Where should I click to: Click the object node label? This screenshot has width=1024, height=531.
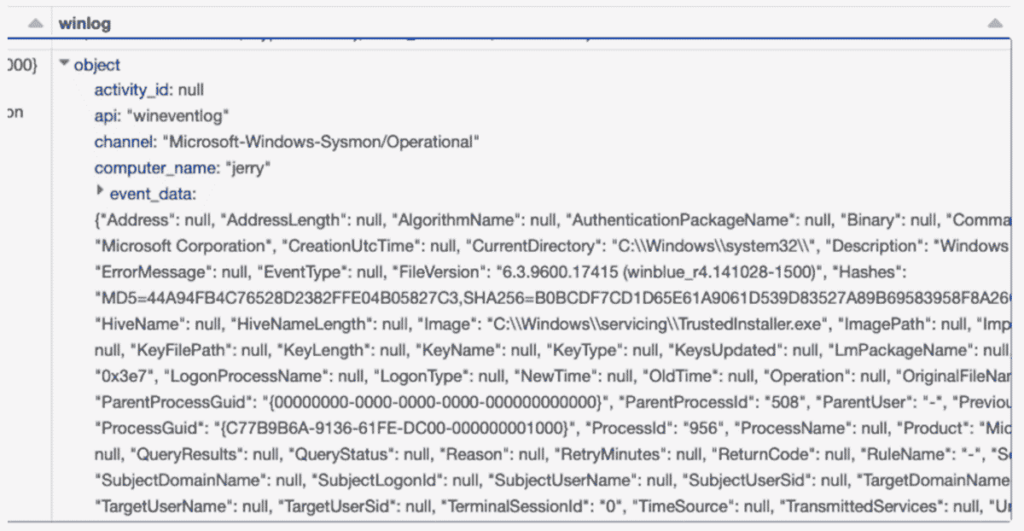tap(97, 65)
